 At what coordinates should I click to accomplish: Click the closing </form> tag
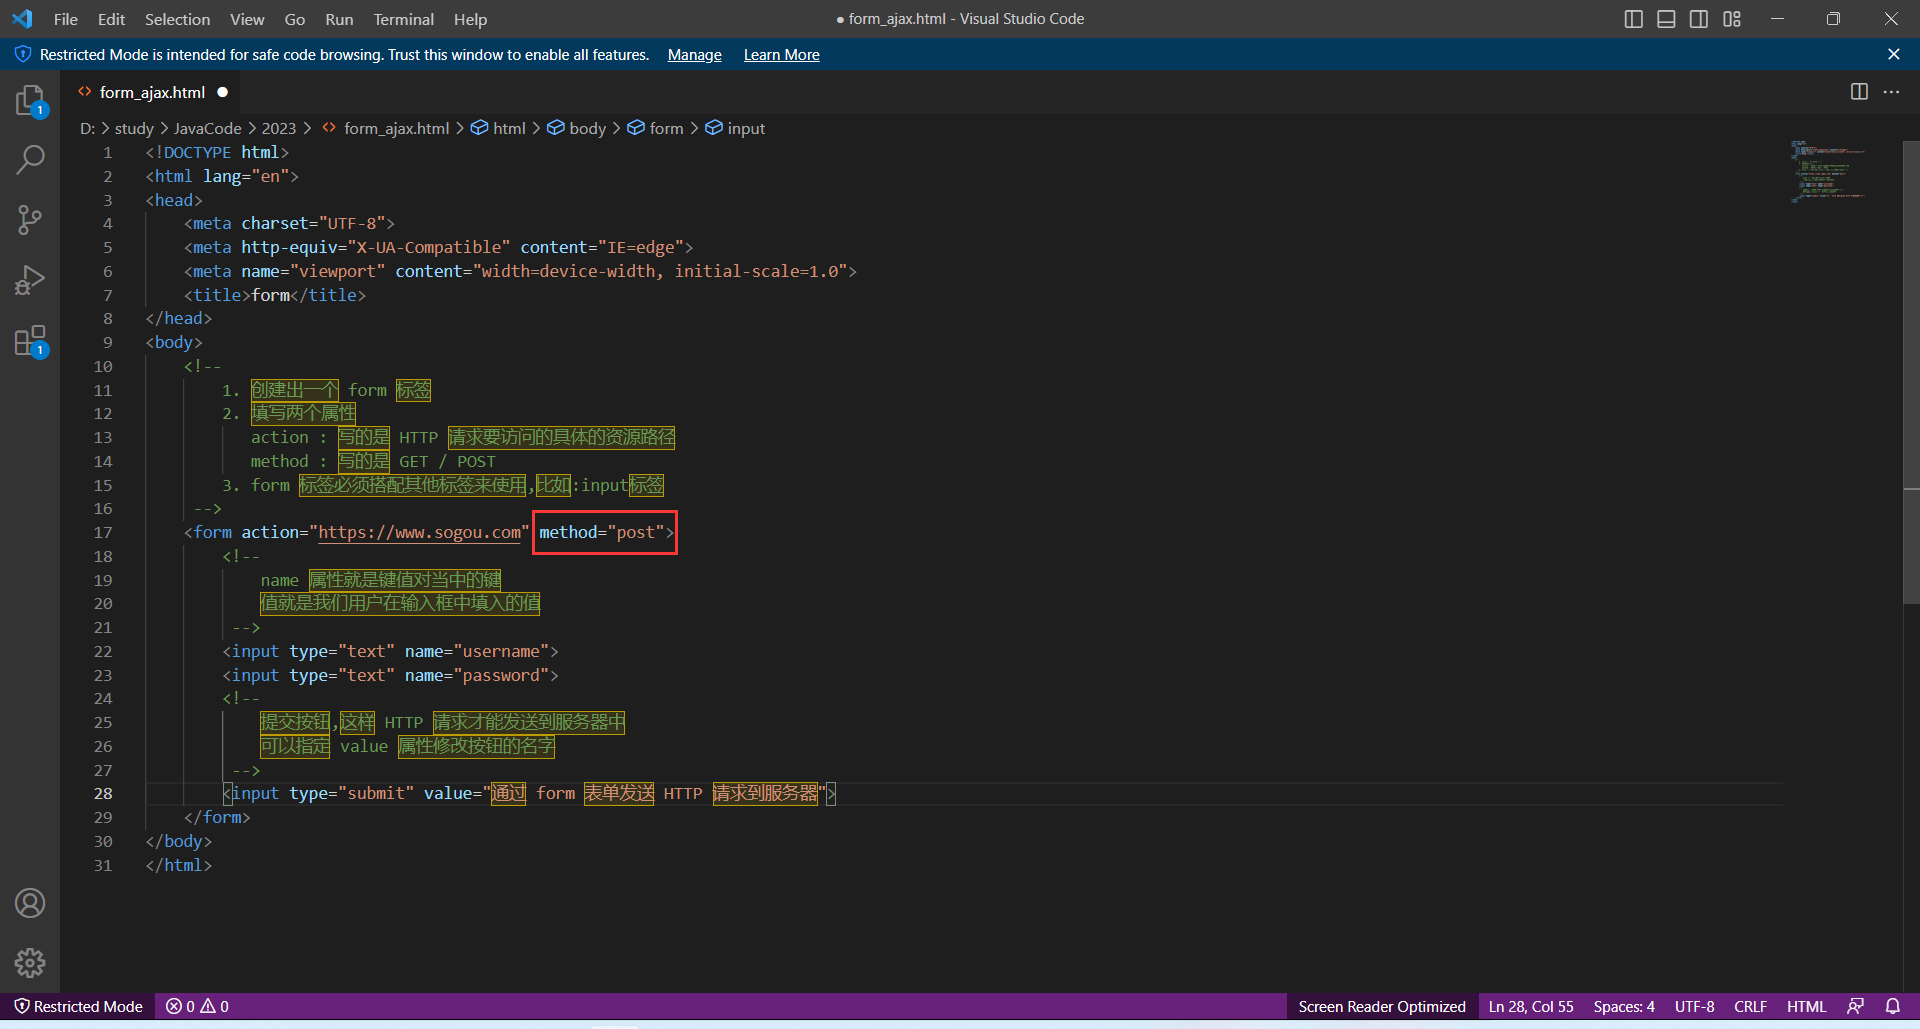pos(217,817)
